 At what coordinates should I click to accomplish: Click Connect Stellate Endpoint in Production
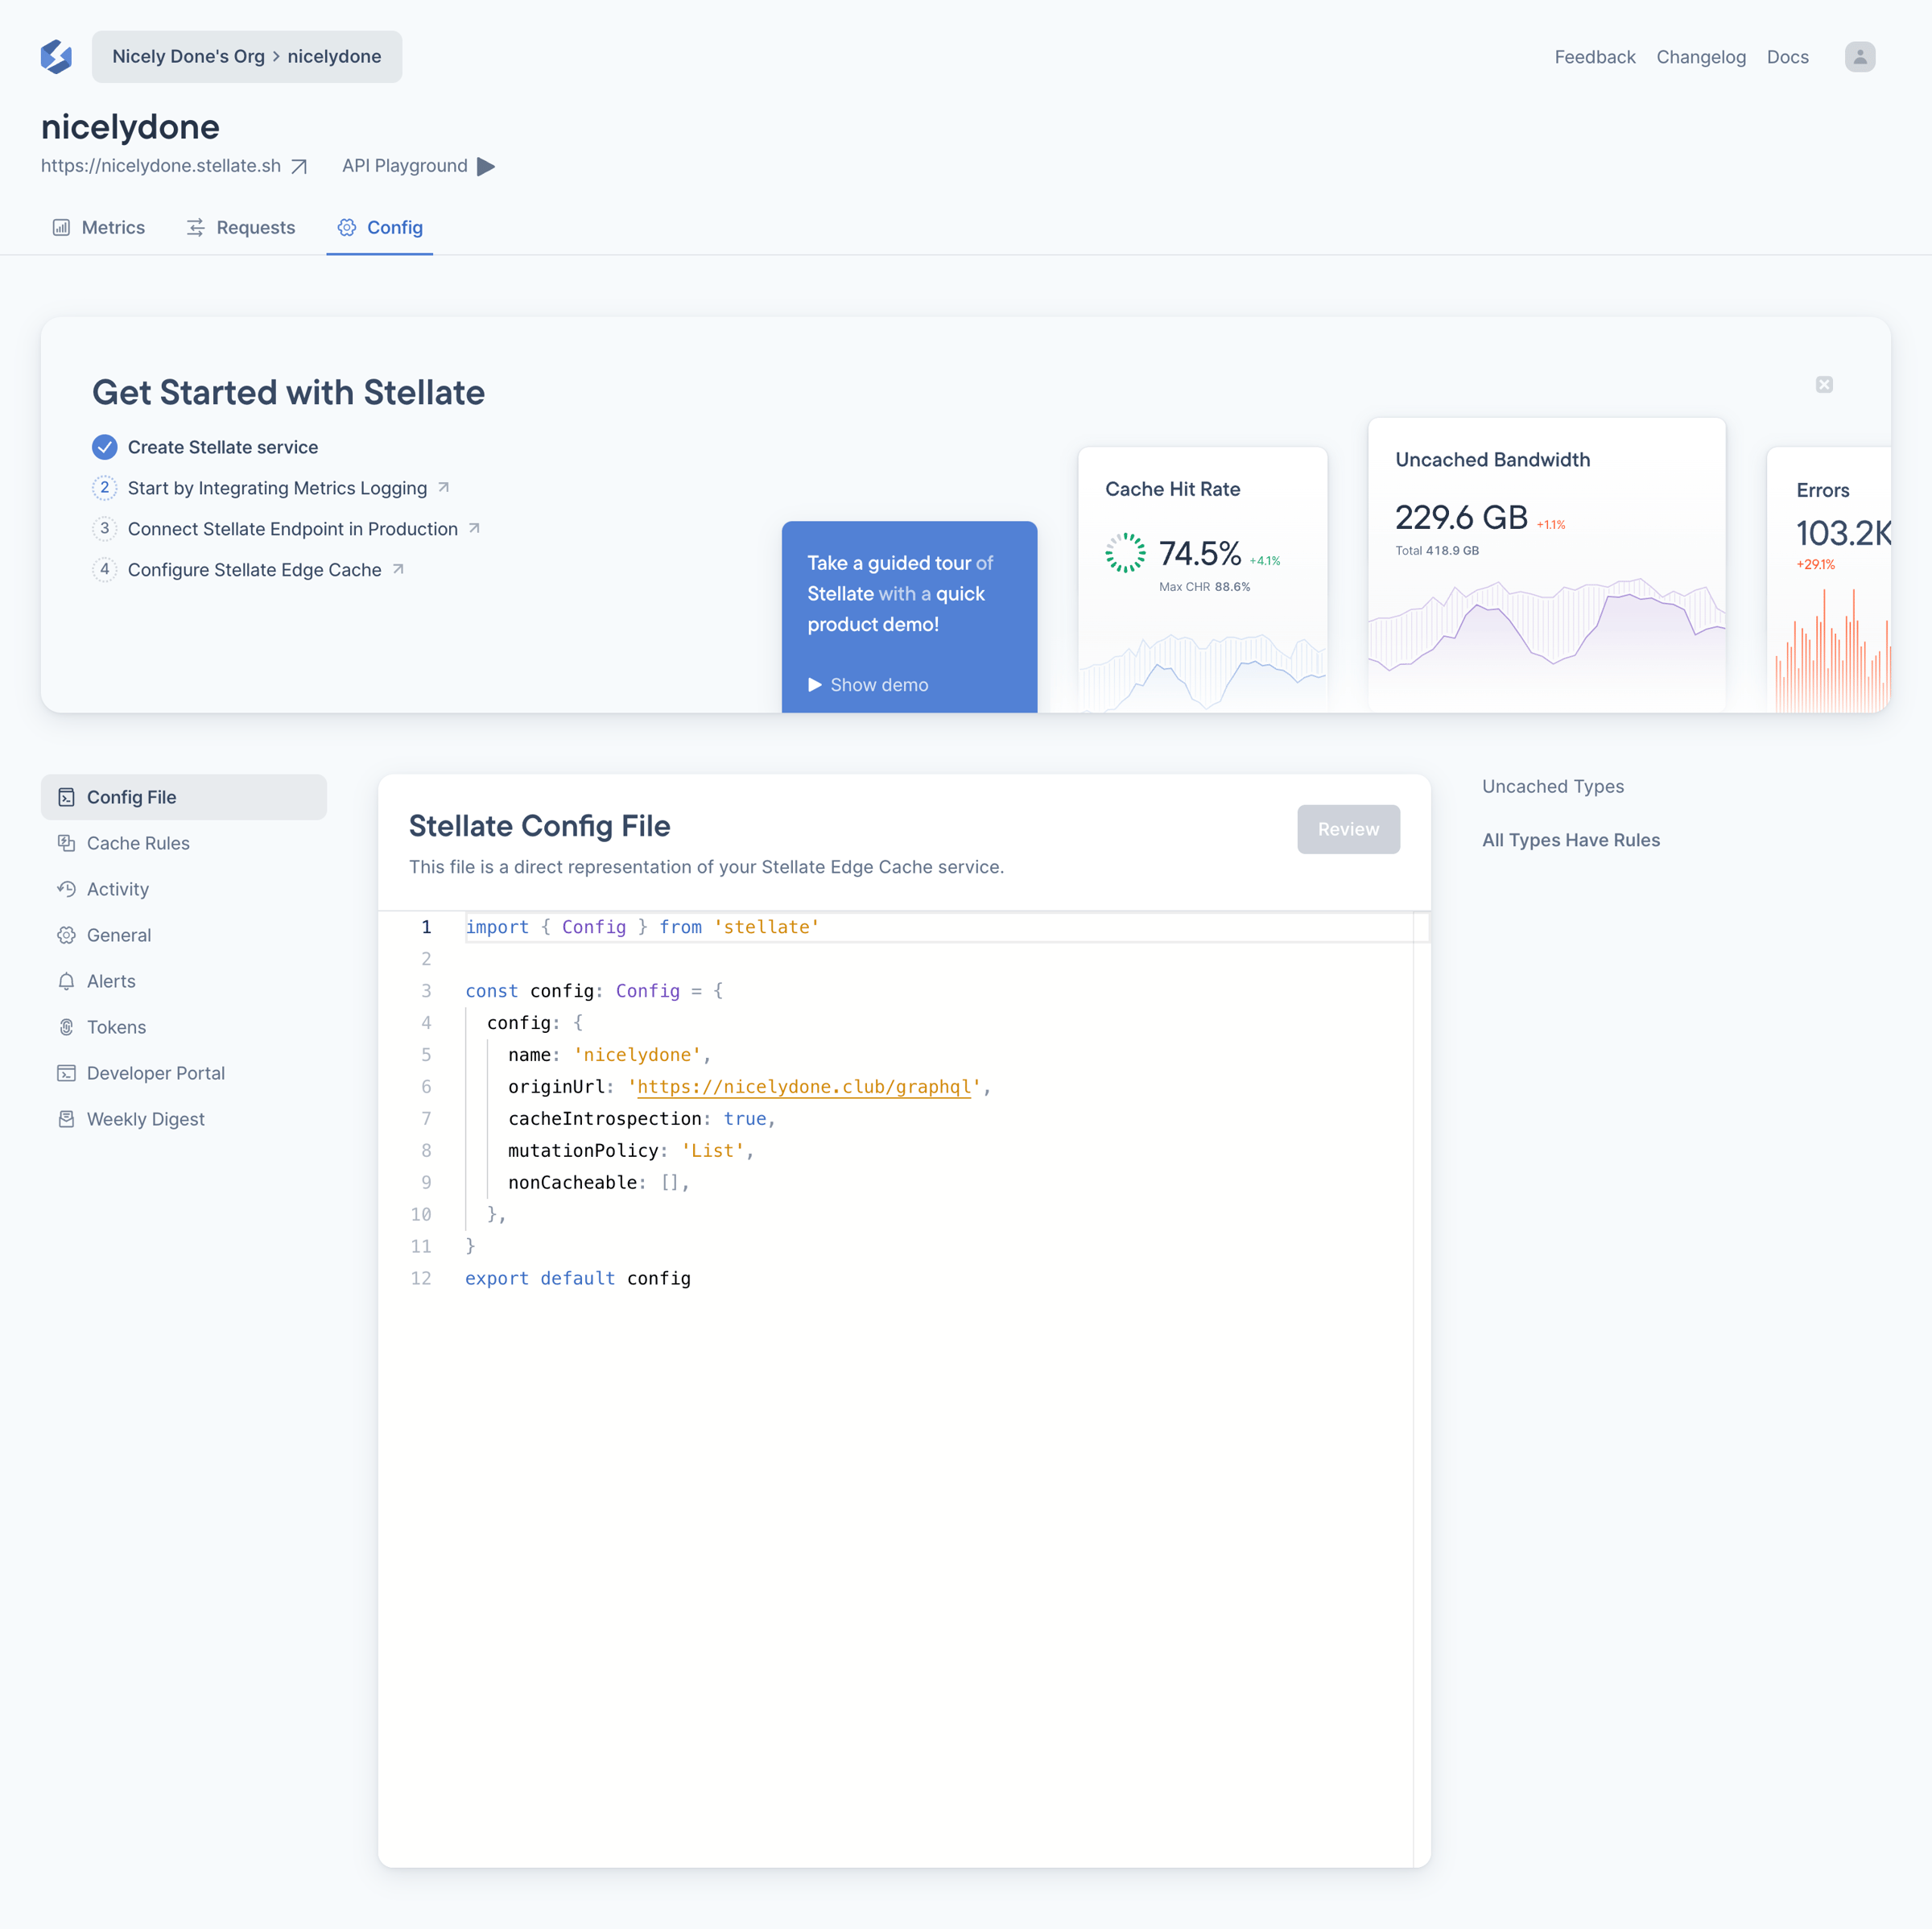coord(293,529)
